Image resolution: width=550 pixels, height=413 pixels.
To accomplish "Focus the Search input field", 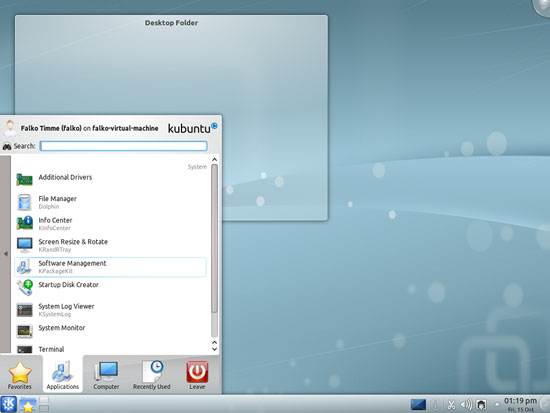I will (123, 146).
